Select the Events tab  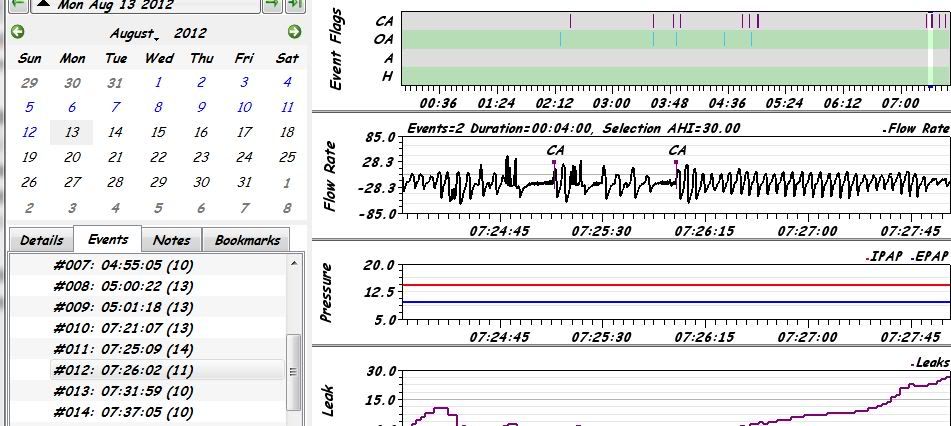coord(108,240)
